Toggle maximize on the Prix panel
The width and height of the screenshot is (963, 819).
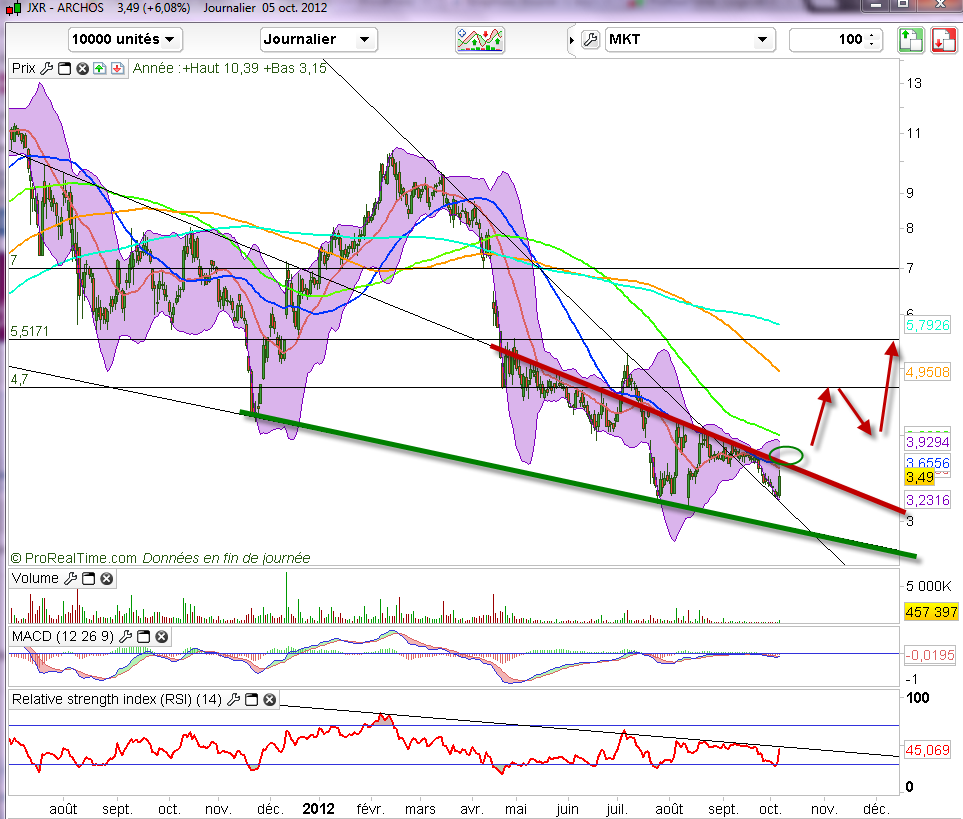[65, 69]
